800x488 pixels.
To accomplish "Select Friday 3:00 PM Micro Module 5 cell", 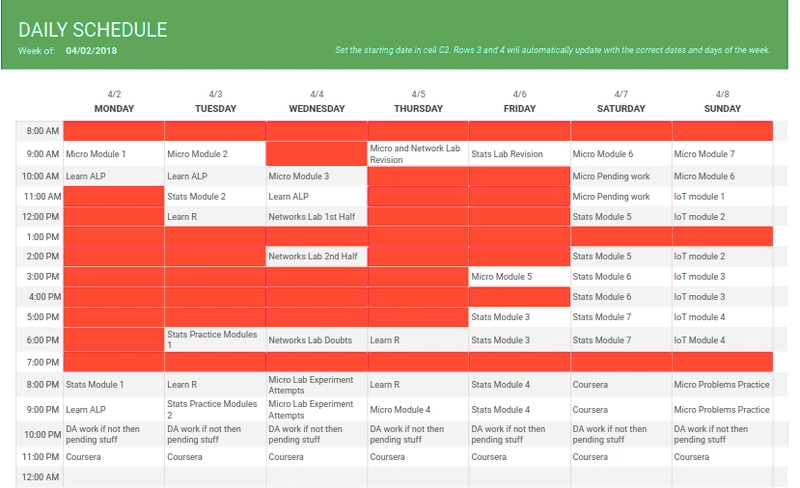I will pos(519,277).
